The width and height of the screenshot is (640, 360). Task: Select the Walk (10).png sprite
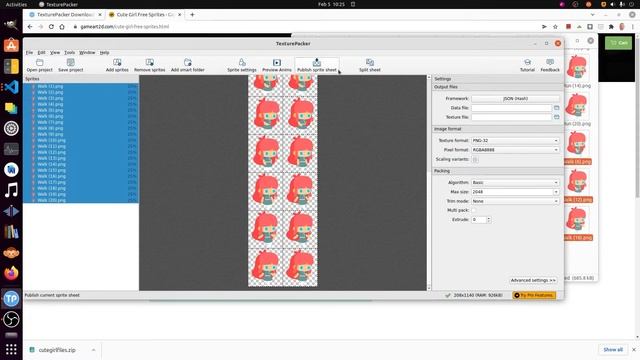(81, 140)
